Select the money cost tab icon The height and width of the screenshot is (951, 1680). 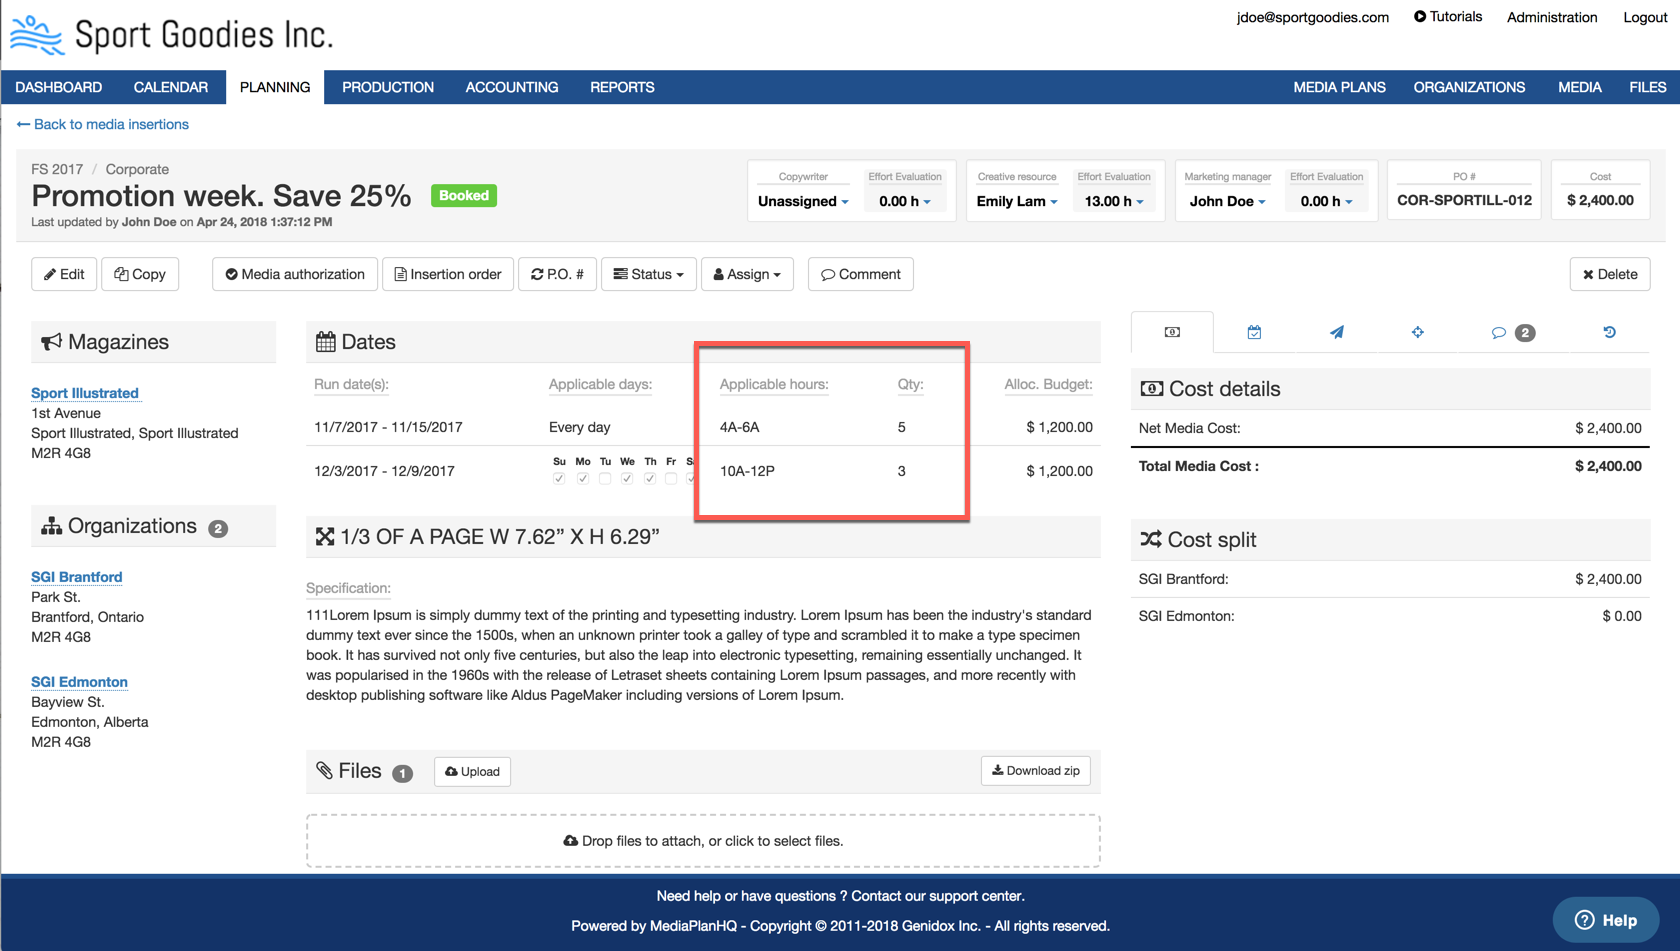(1172, 333)
